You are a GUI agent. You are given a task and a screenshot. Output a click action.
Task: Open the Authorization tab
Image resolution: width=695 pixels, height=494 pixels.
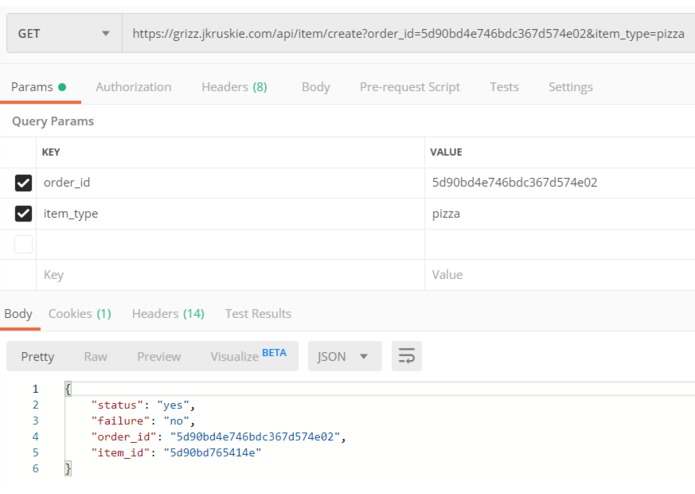[133, 87]
